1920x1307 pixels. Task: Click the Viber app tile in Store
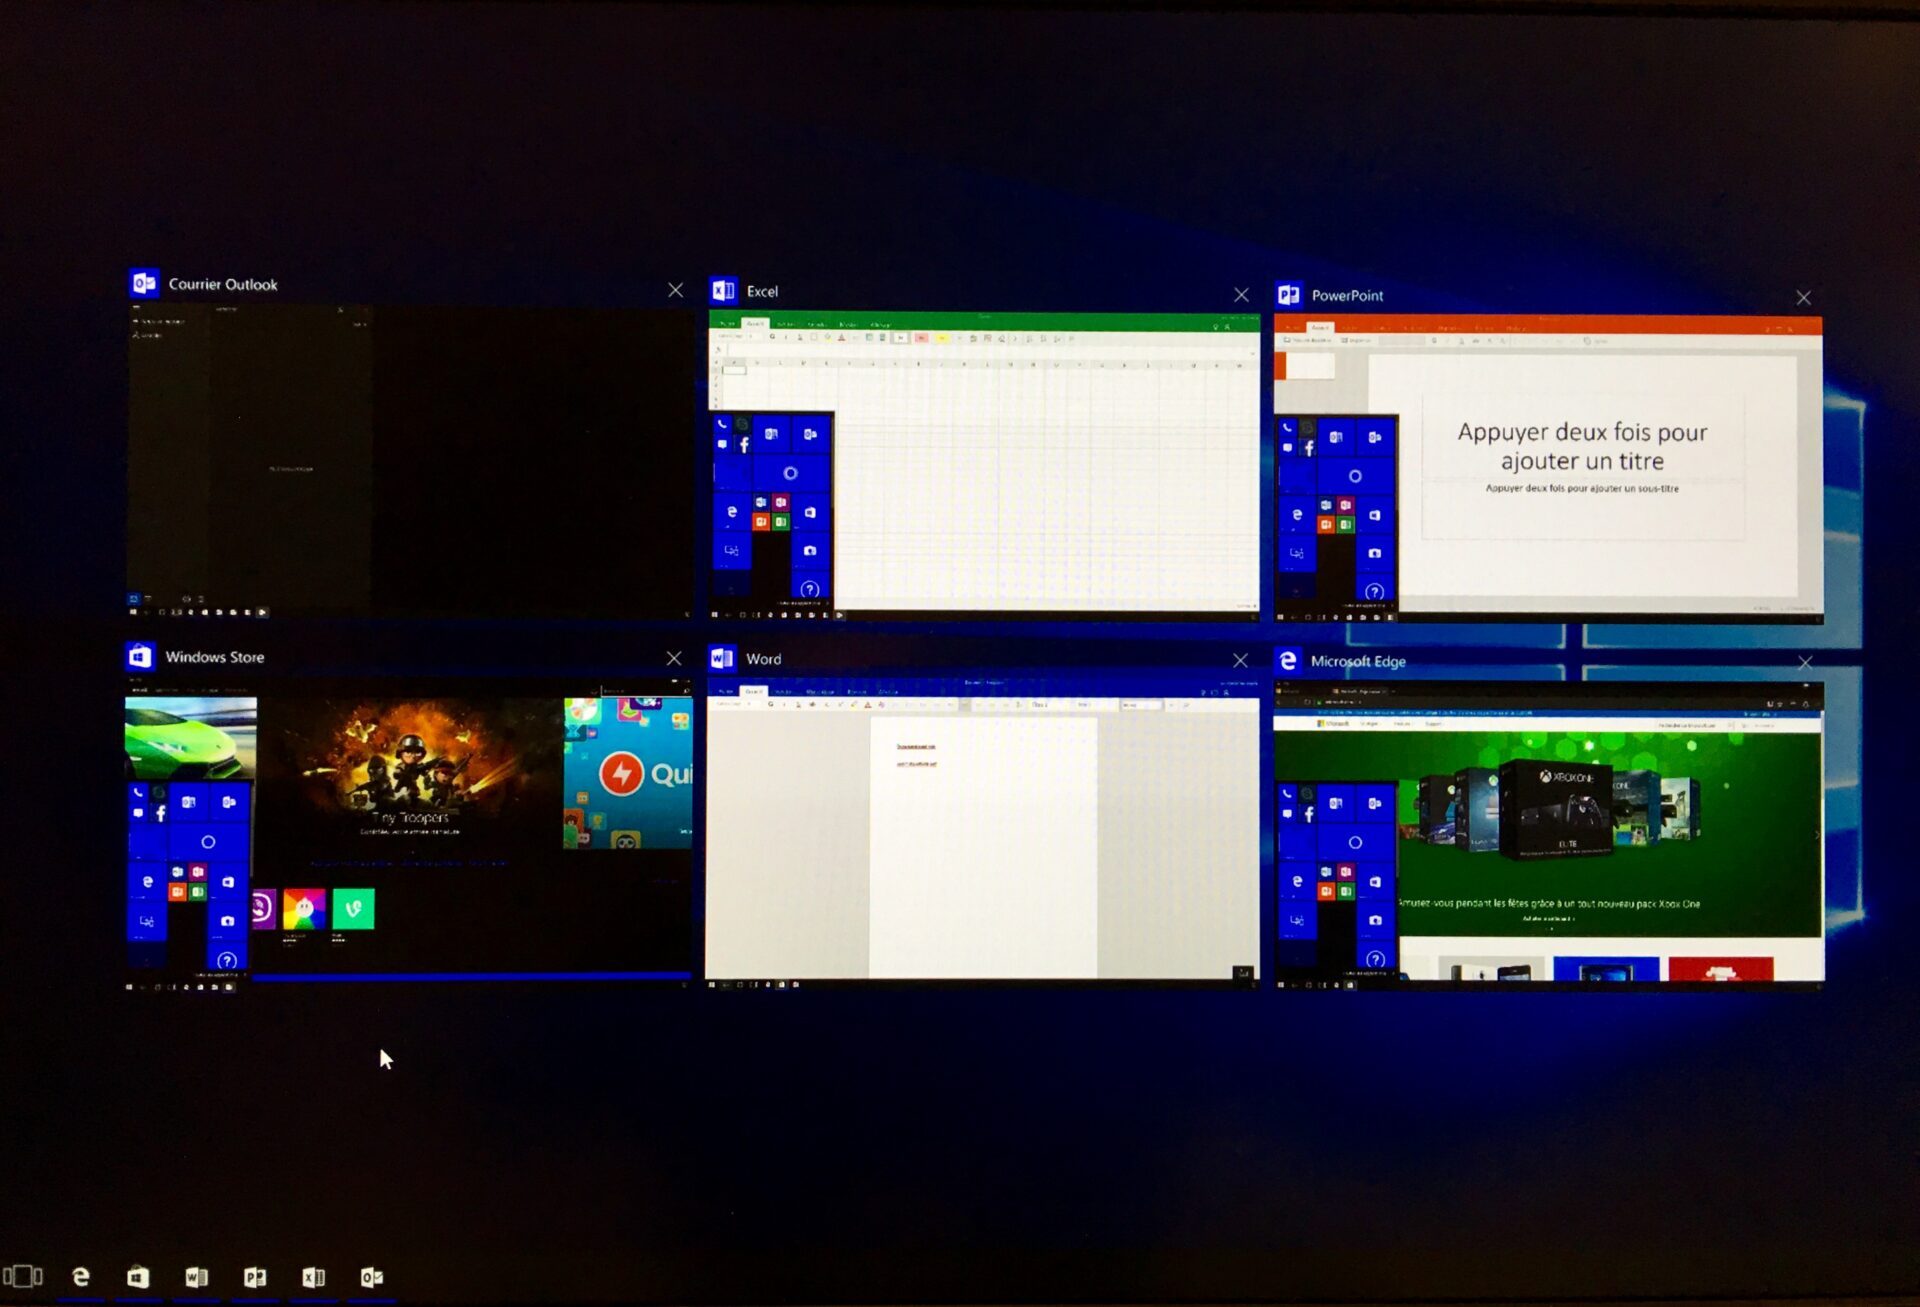[263, 909]
